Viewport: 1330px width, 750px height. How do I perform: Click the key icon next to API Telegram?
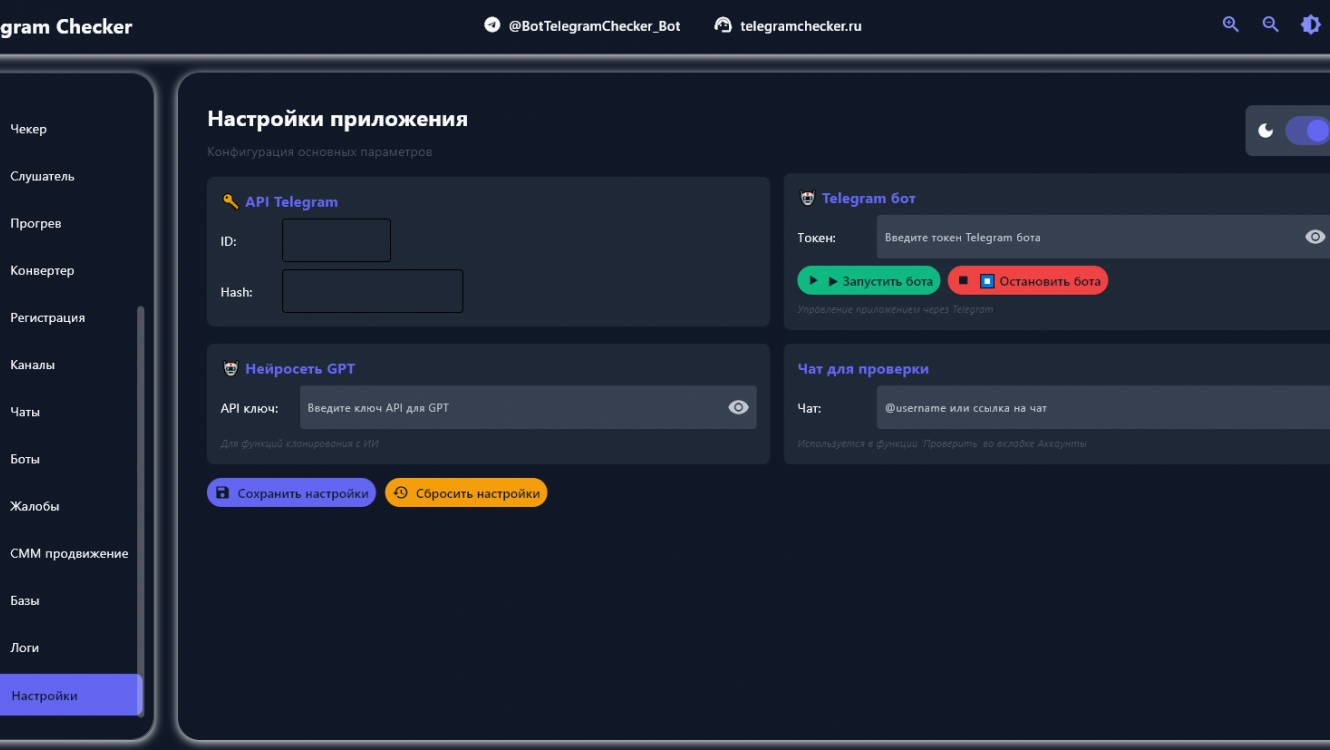coord(230,201)
